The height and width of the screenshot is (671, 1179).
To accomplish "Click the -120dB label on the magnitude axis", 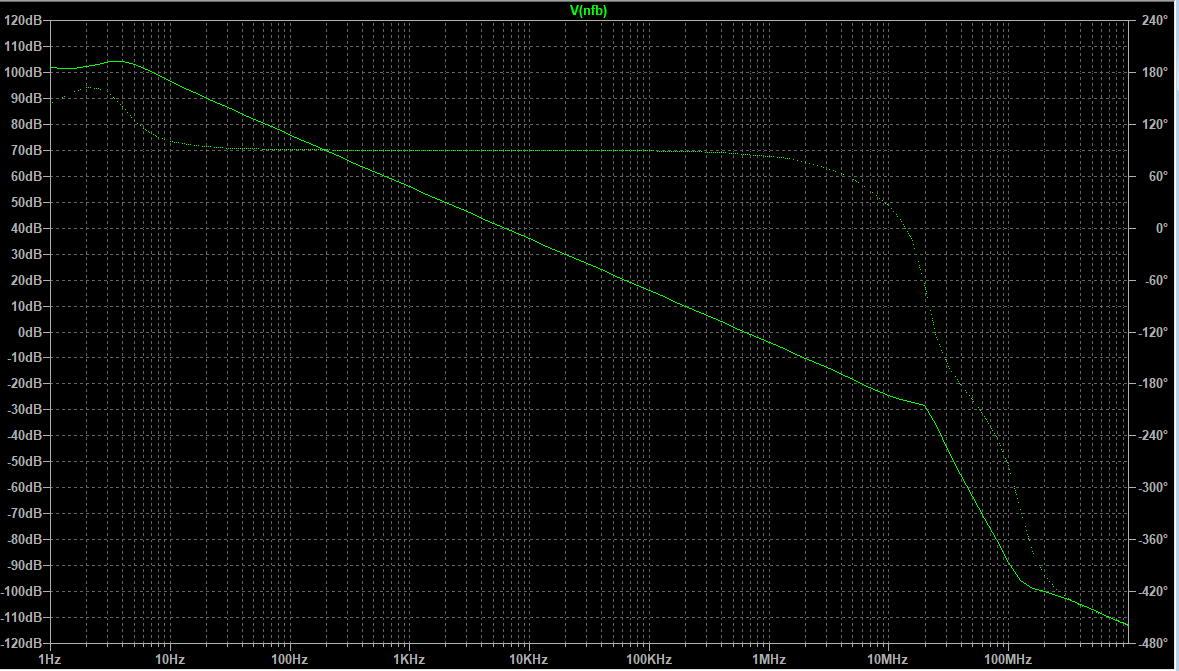I will click(x=22, y=643).
